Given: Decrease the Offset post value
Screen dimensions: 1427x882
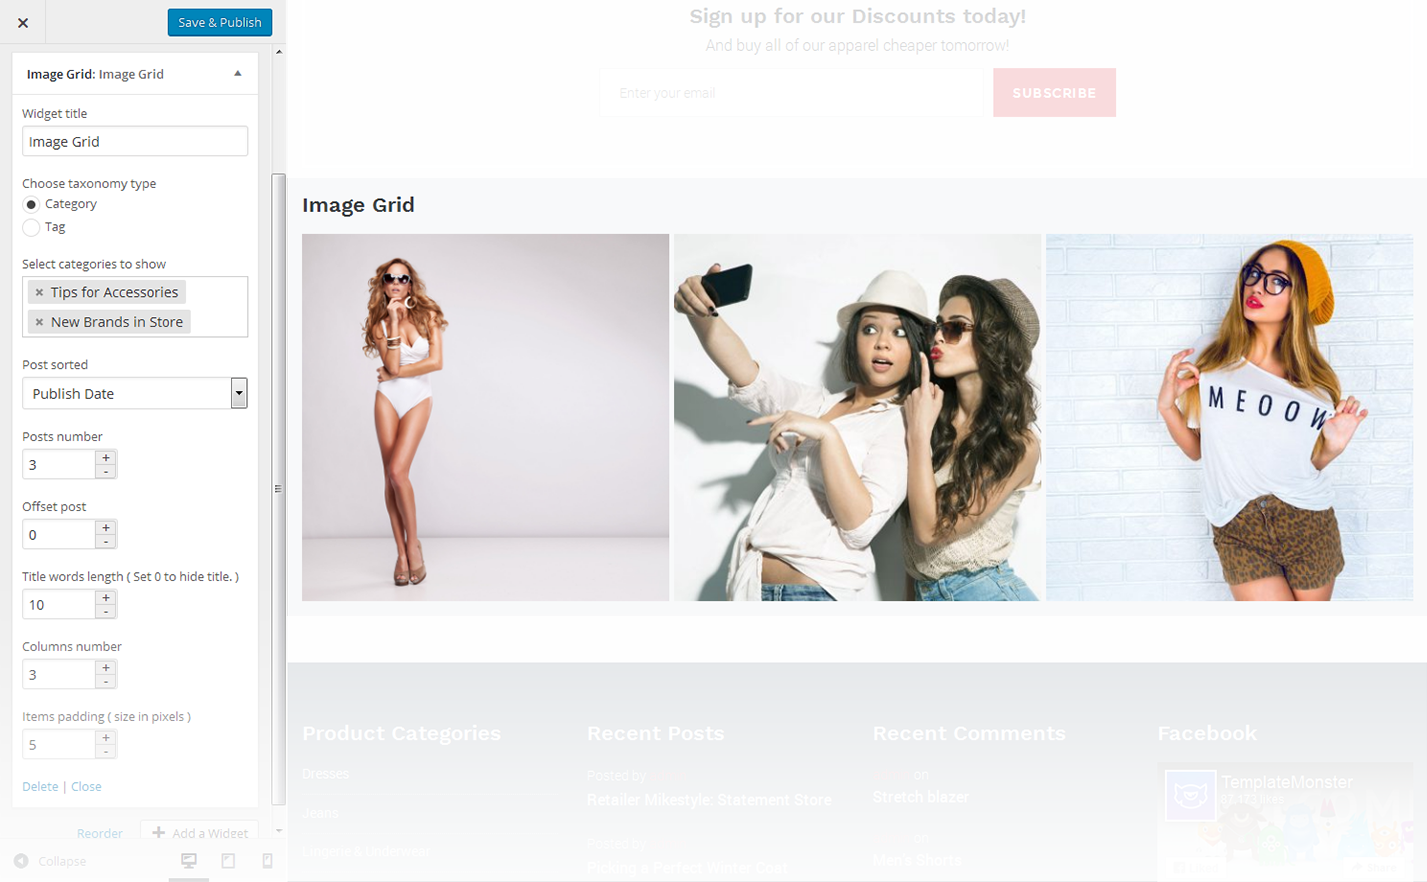Looking at the screenshot, I should point(106,542).
